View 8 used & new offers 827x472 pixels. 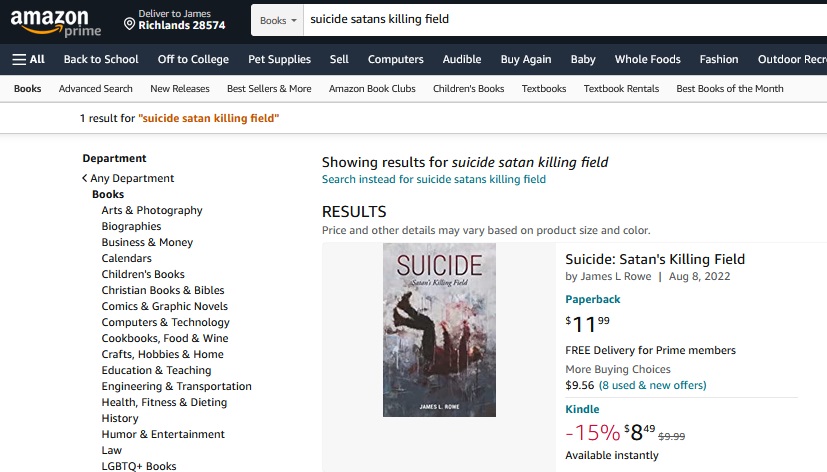652,385
